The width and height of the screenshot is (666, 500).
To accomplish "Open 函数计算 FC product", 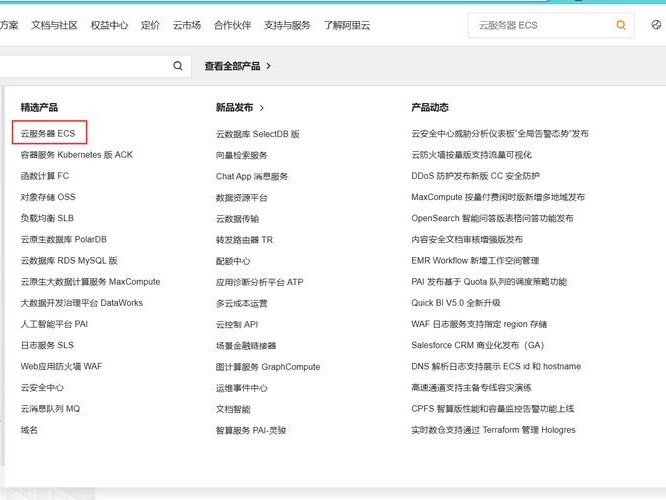I will 45,176.
